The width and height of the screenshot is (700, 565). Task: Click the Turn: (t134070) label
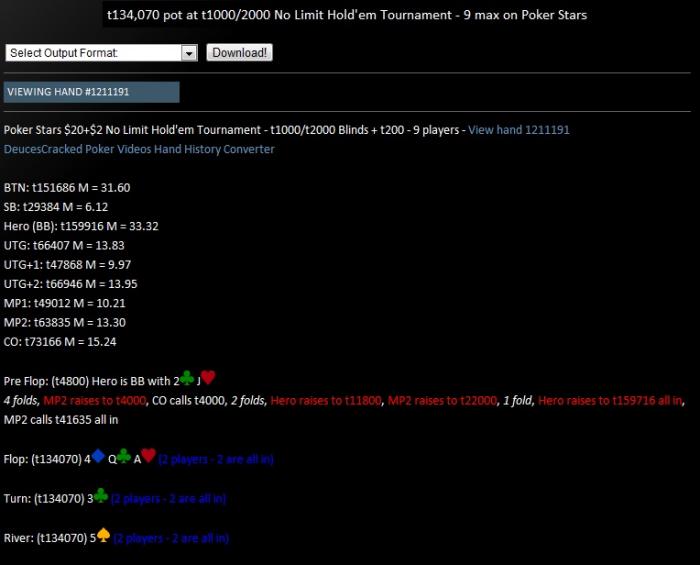coord(44,499)
